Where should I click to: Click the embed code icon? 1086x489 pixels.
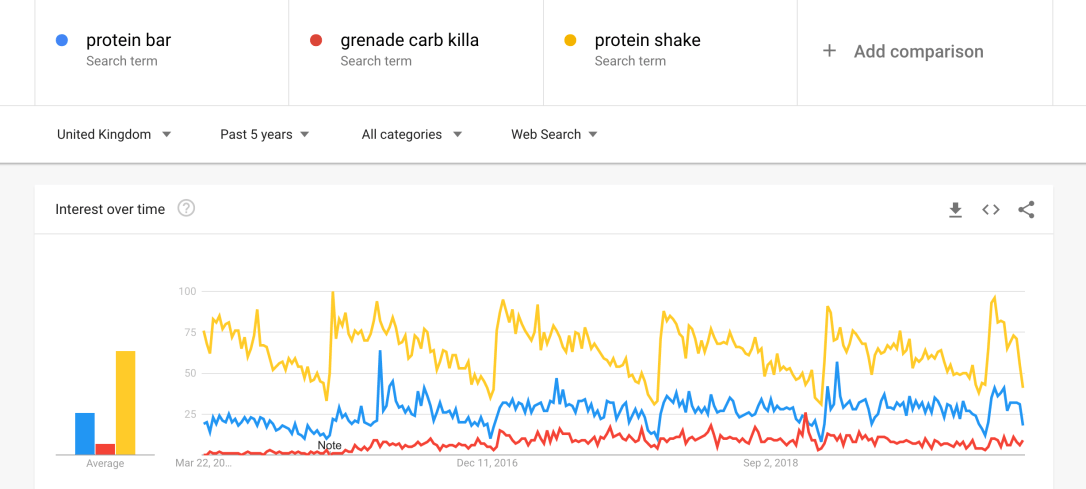[x=990, y=210]
